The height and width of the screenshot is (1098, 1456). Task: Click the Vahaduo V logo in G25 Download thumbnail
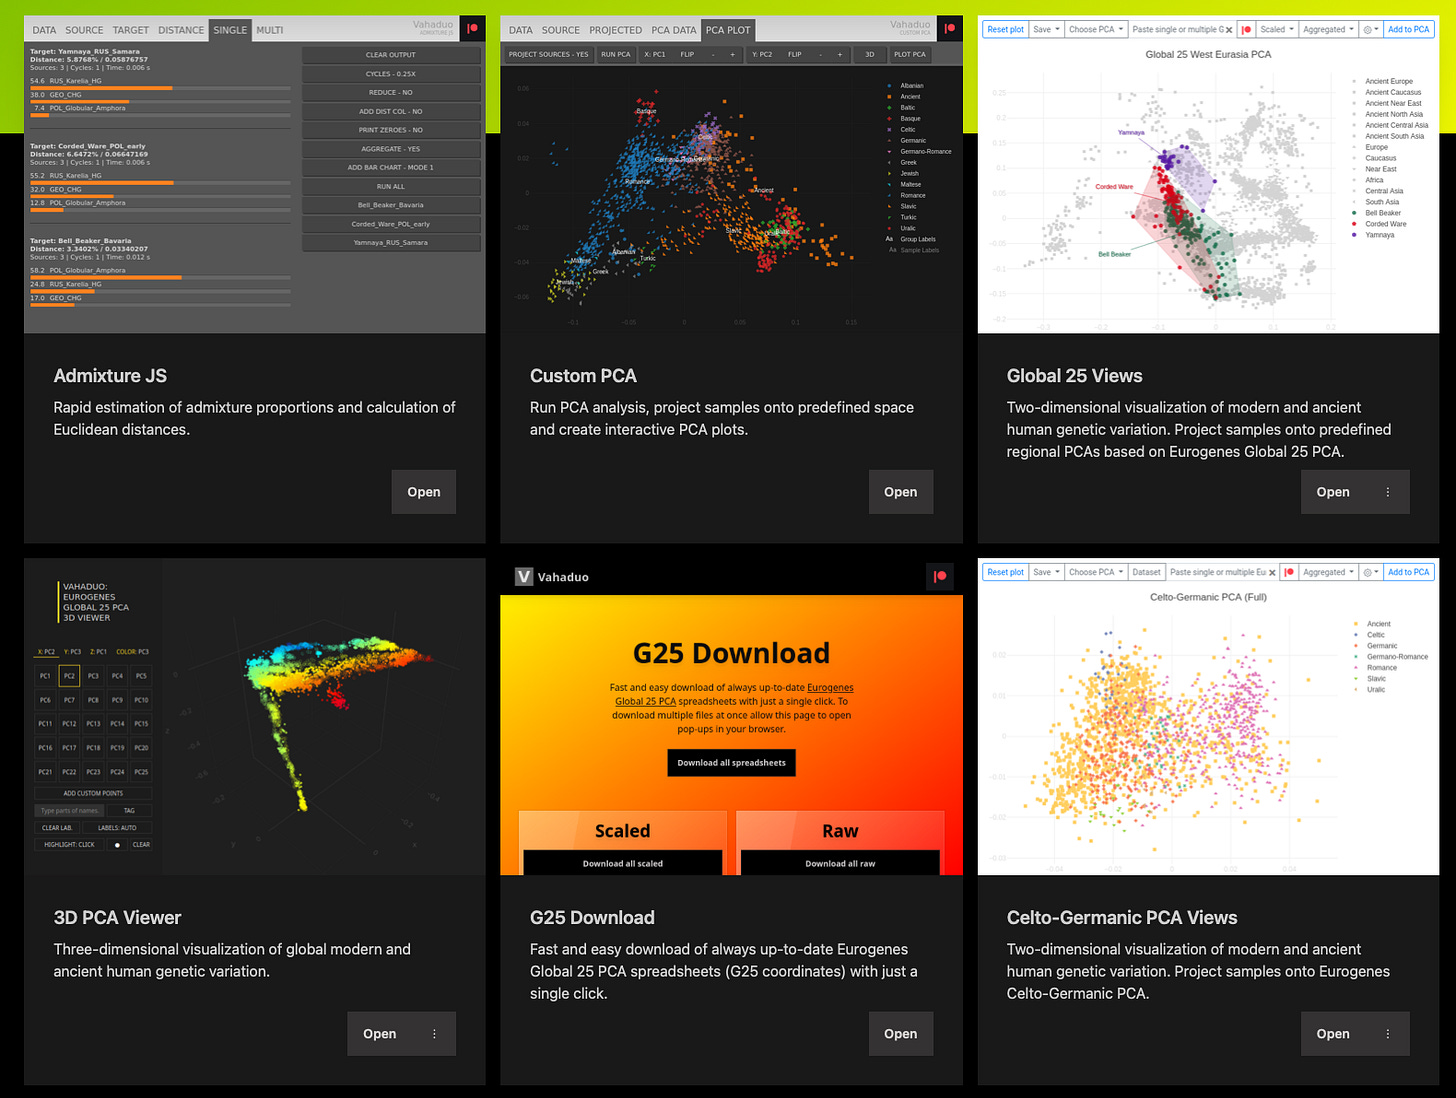point(524,577)
